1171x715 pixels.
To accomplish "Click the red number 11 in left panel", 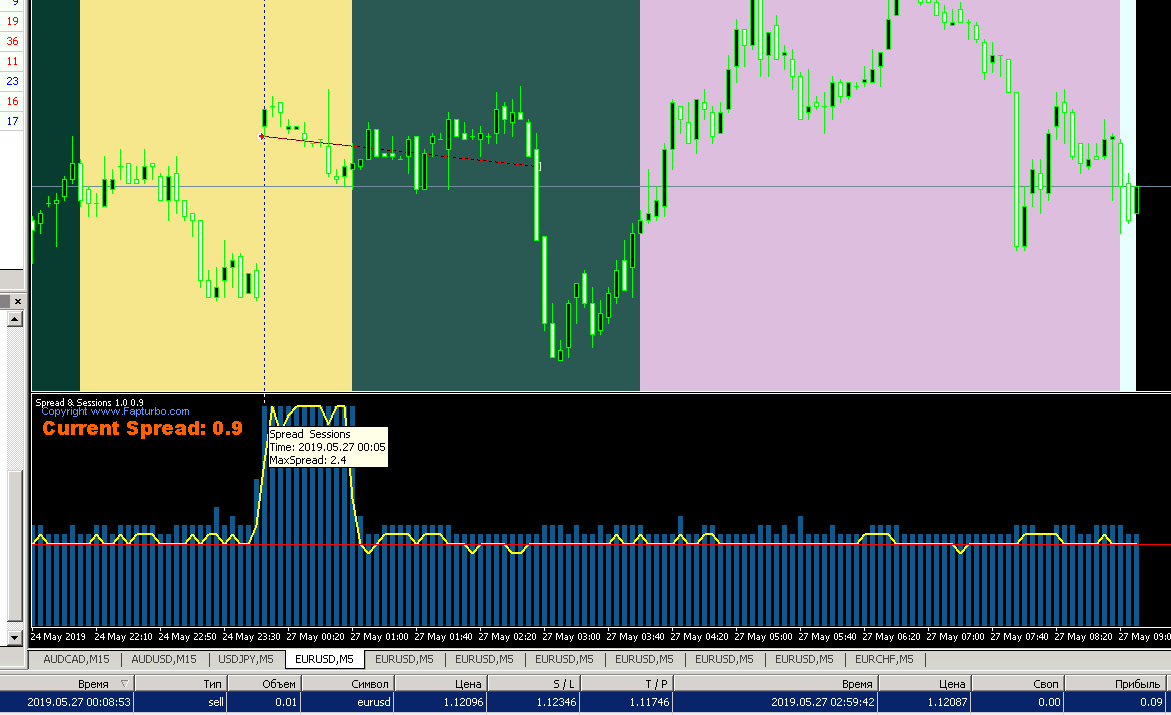I will tap(12, 61).
